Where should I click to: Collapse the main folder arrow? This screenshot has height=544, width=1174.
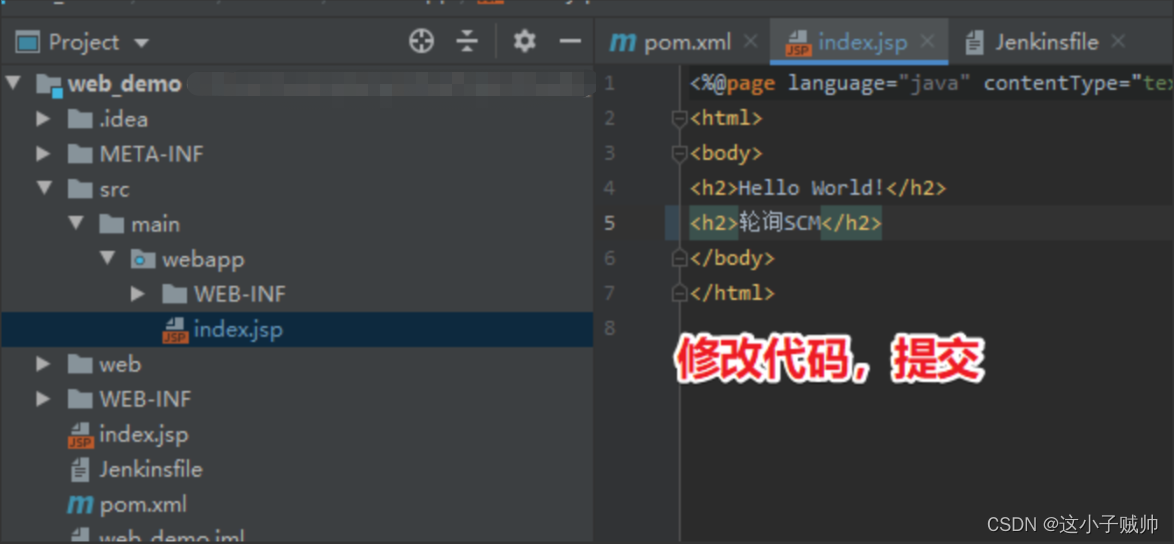point(75,223)
